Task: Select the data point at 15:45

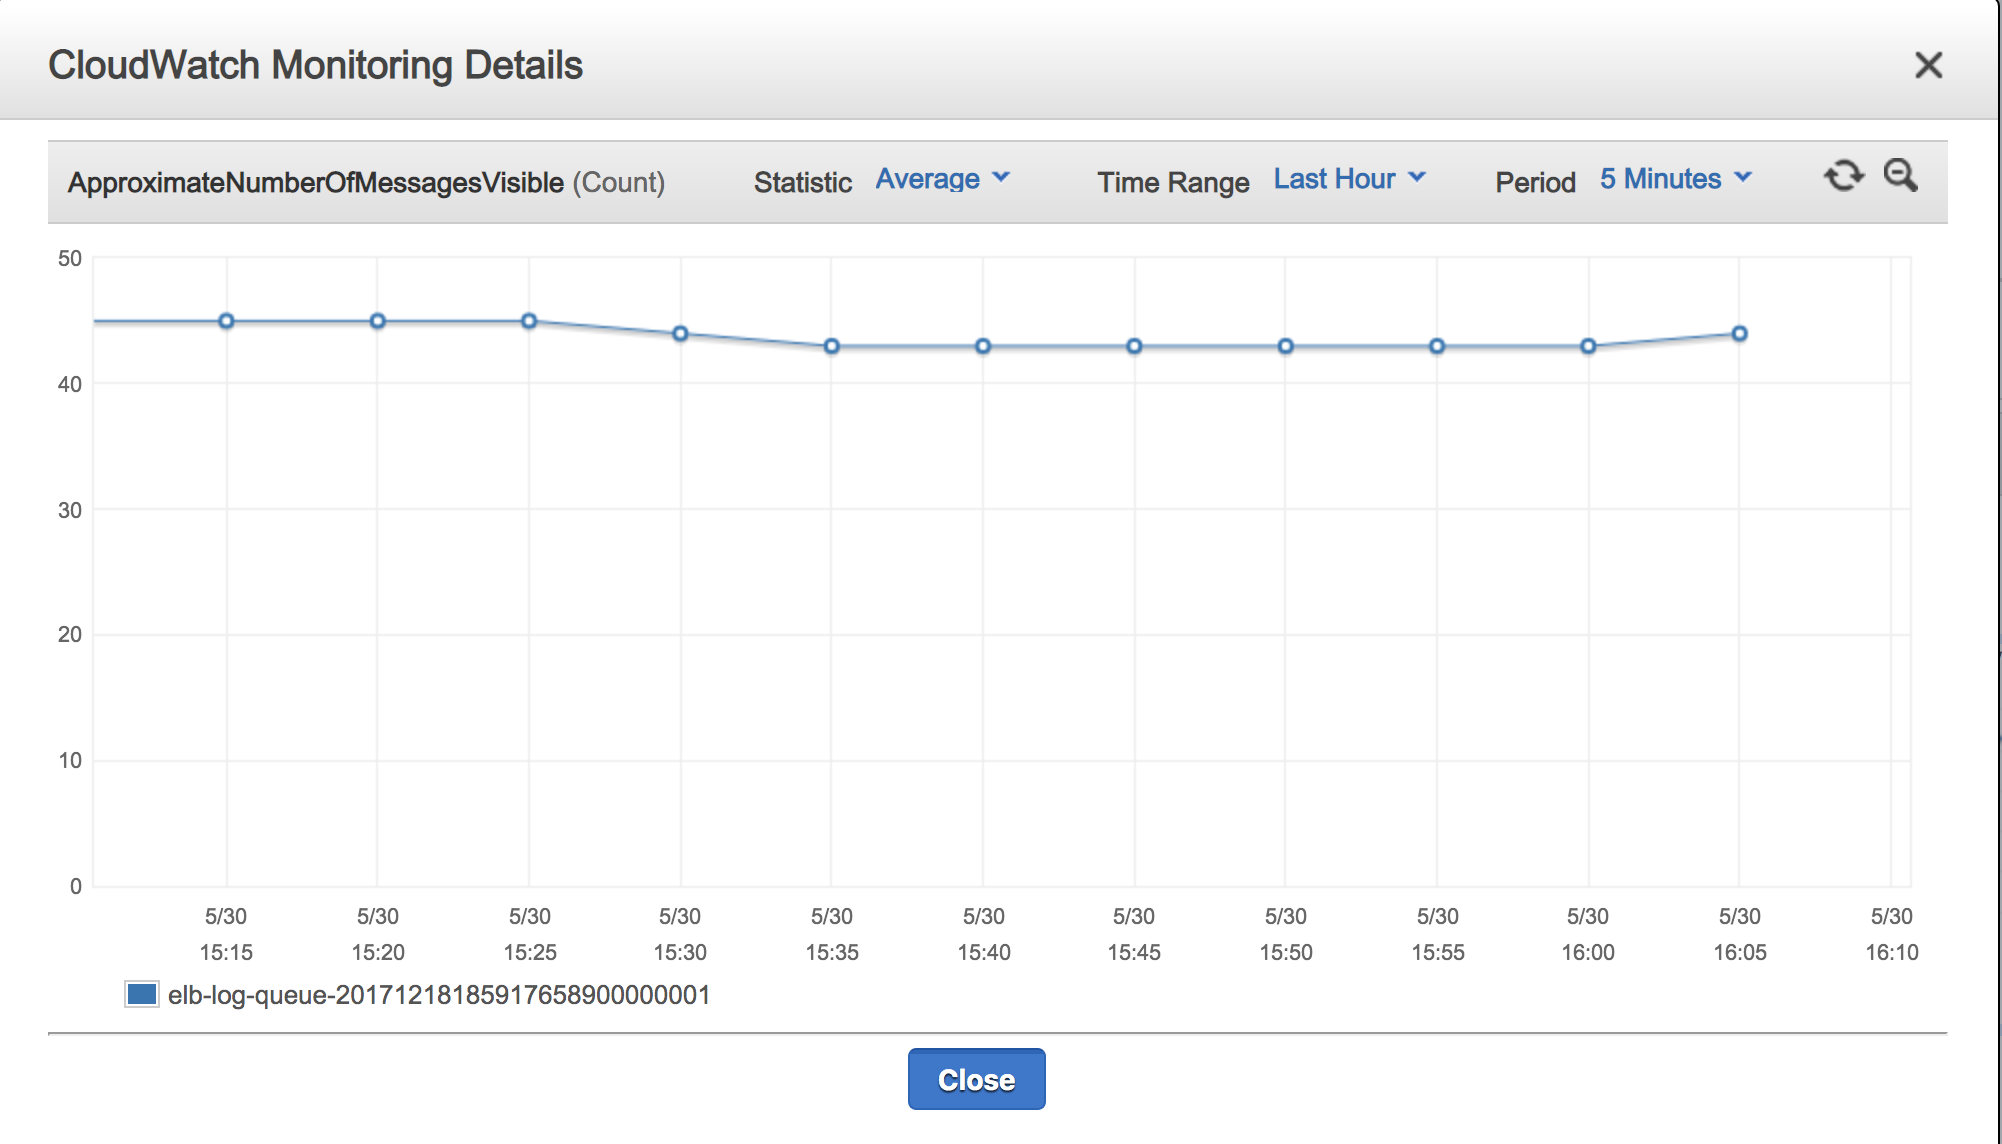Action: (x=1134, y=345)
